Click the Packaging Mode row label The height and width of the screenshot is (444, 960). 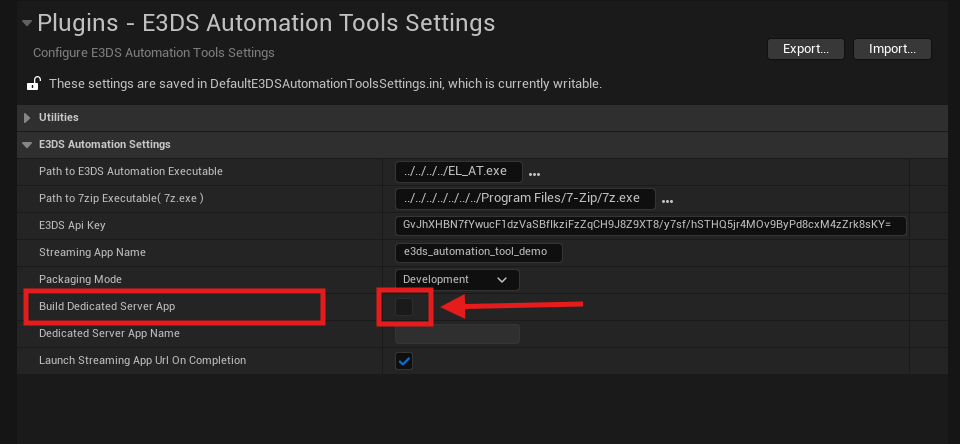(x=80, y=279)
